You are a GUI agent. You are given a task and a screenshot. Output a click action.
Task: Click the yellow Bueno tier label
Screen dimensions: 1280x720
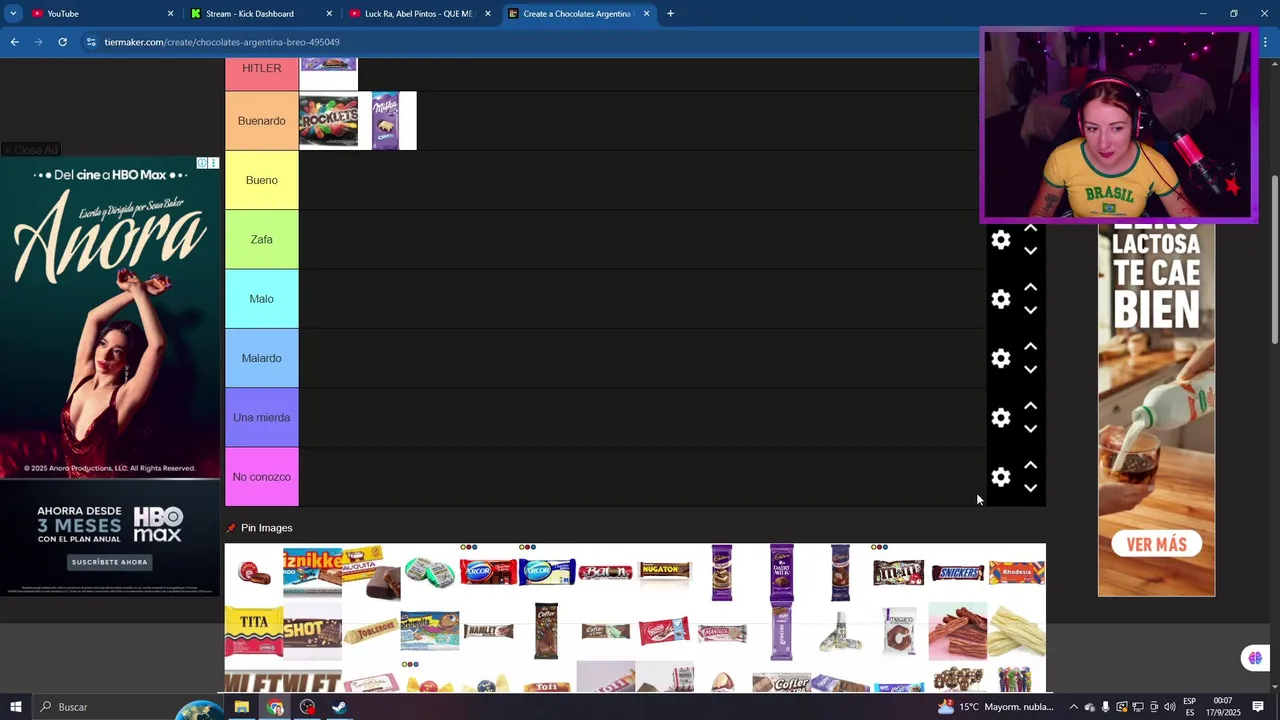tap(262, 180)
